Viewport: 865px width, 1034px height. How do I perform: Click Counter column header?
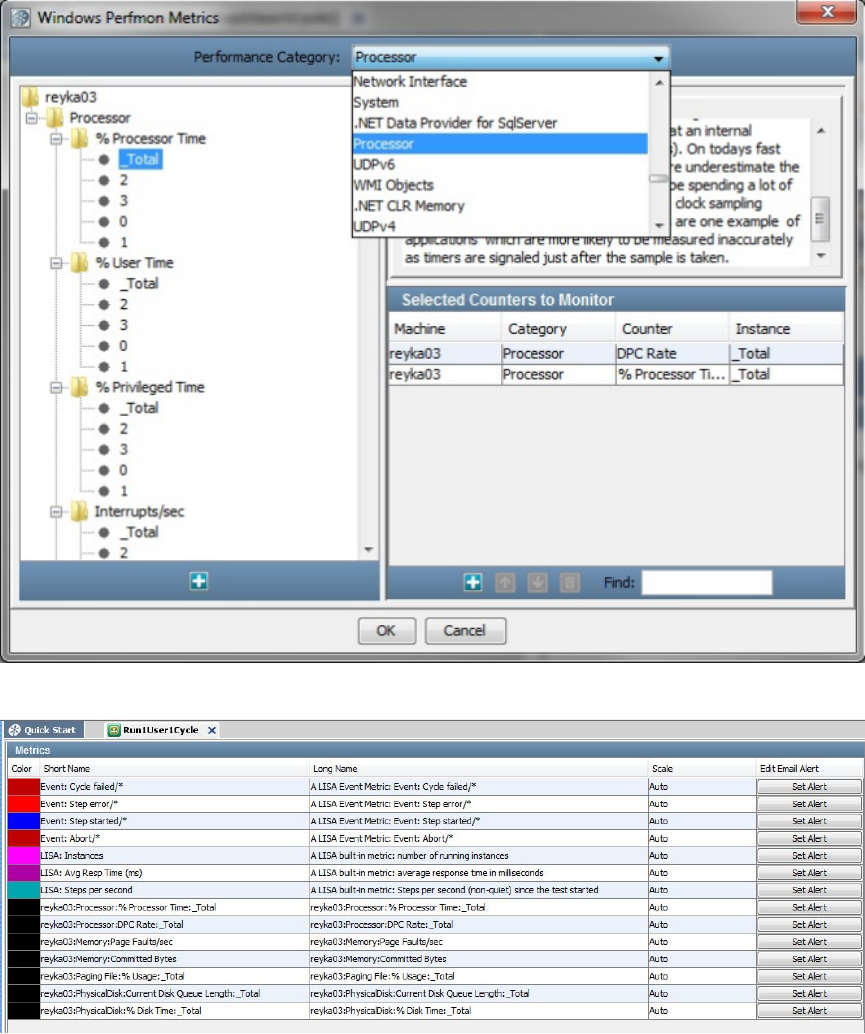click(672, 328)
